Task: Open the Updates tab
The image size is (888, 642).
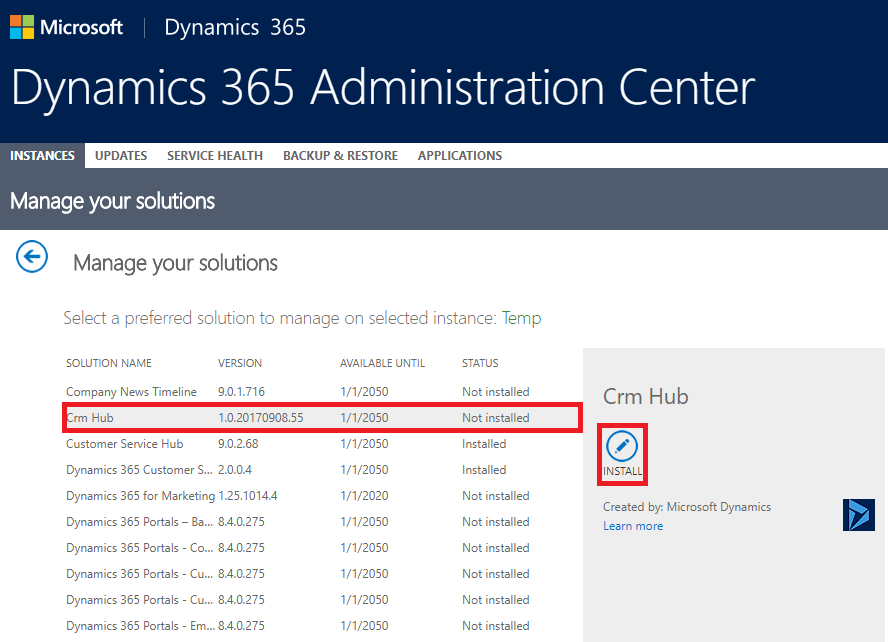Action: click(x=121, y=156)
